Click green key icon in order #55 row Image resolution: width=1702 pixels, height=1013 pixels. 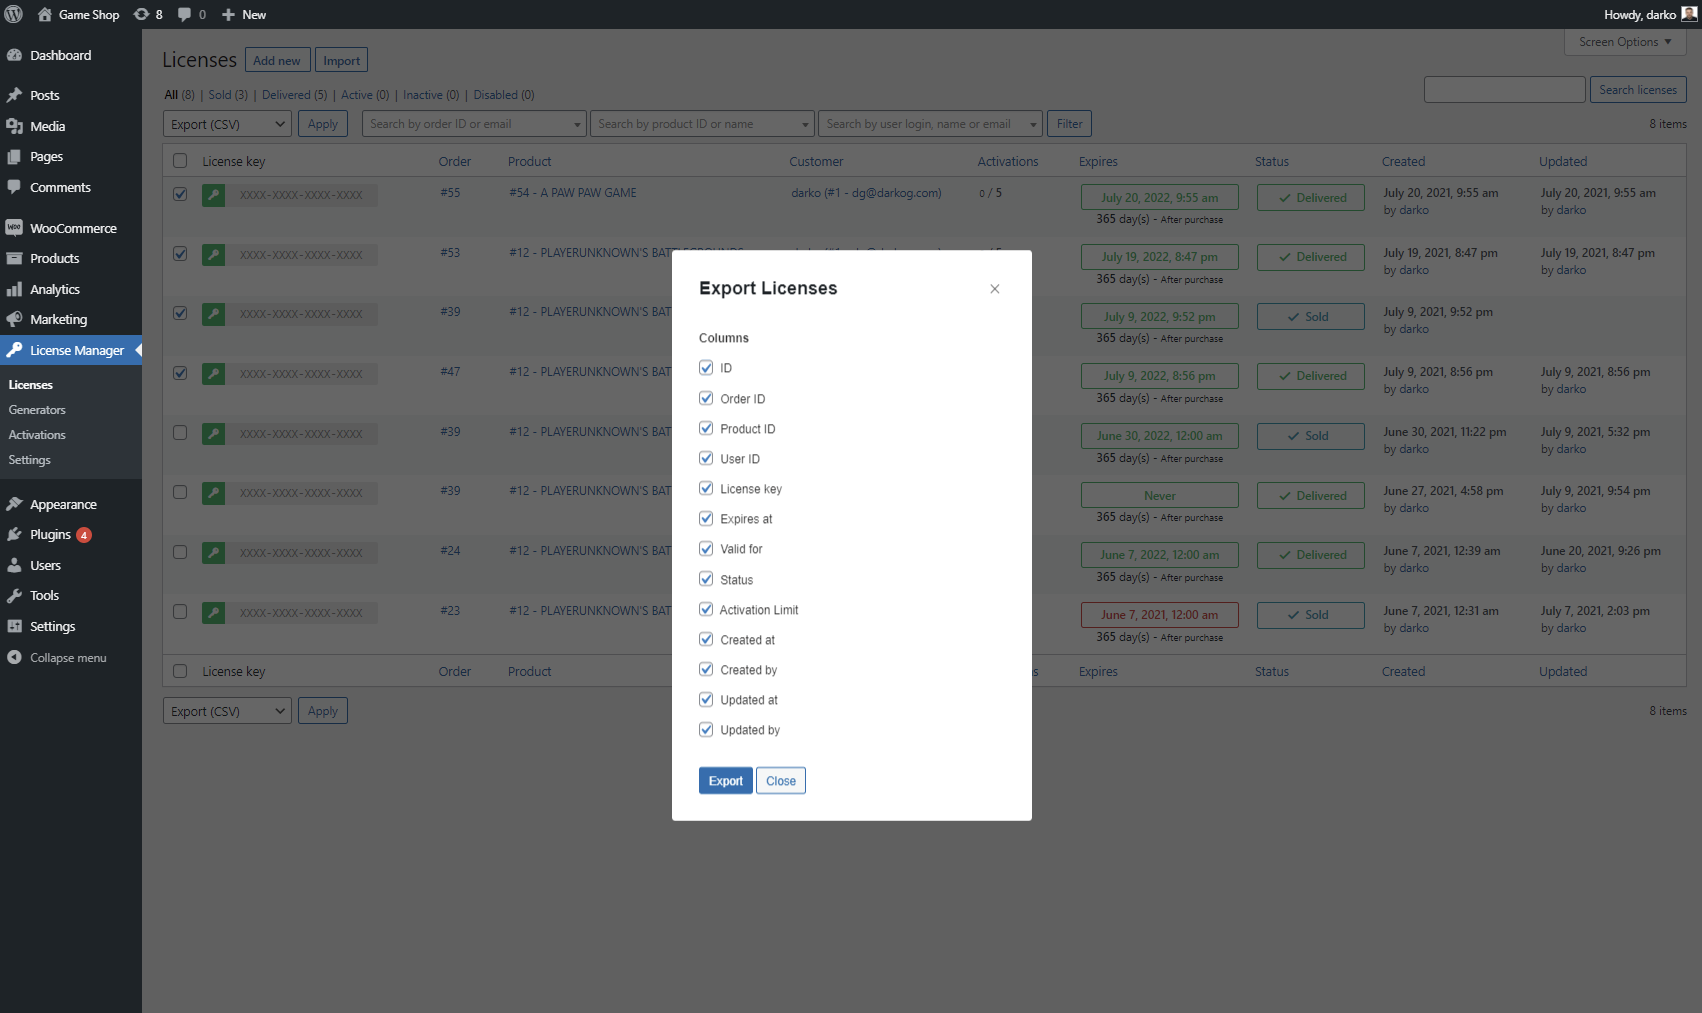213,195
